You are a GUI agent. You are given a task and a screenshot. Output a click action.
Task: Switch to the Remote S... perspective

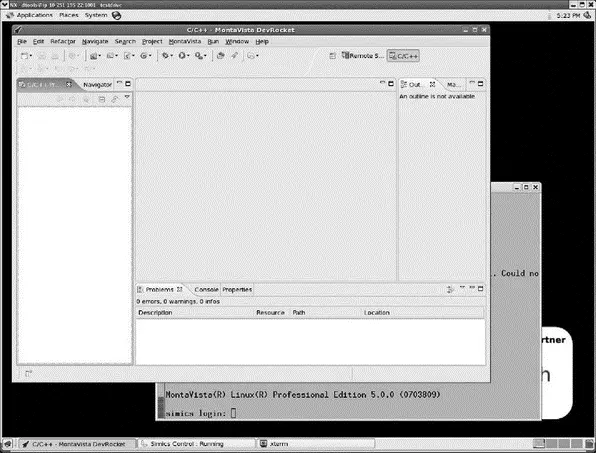tap(362, 56)
